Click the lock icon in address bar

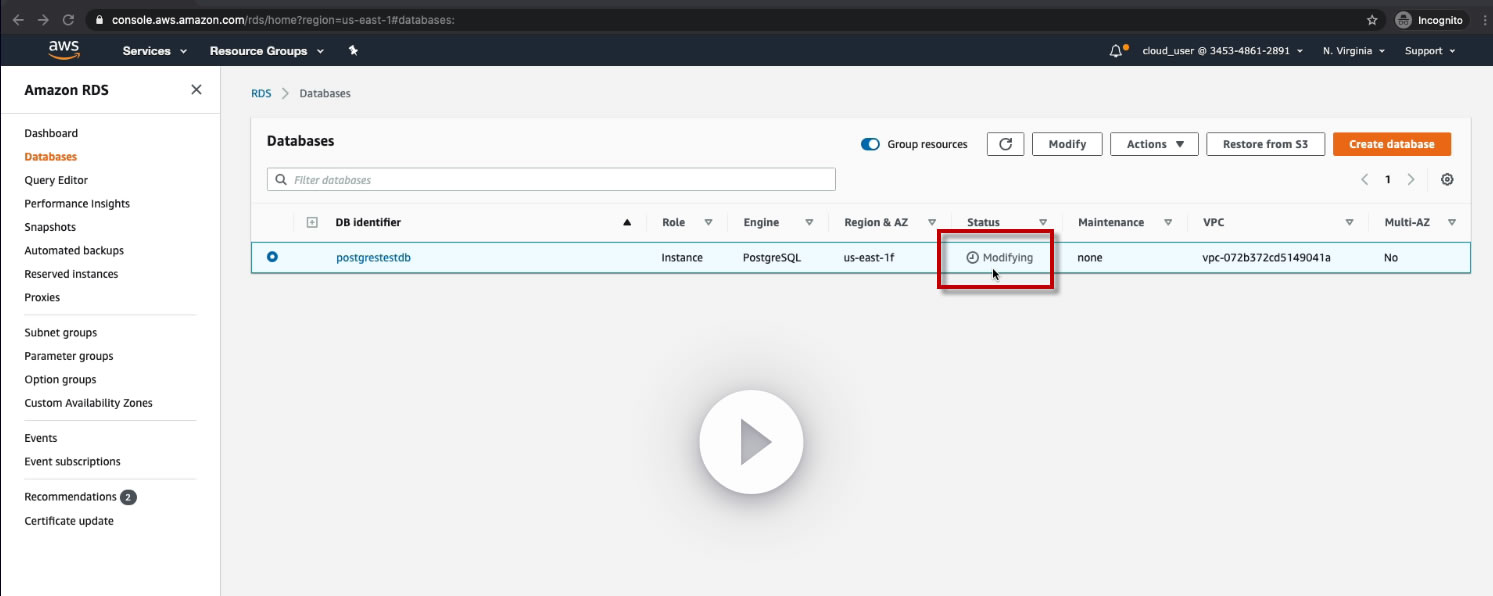(99, 20)
